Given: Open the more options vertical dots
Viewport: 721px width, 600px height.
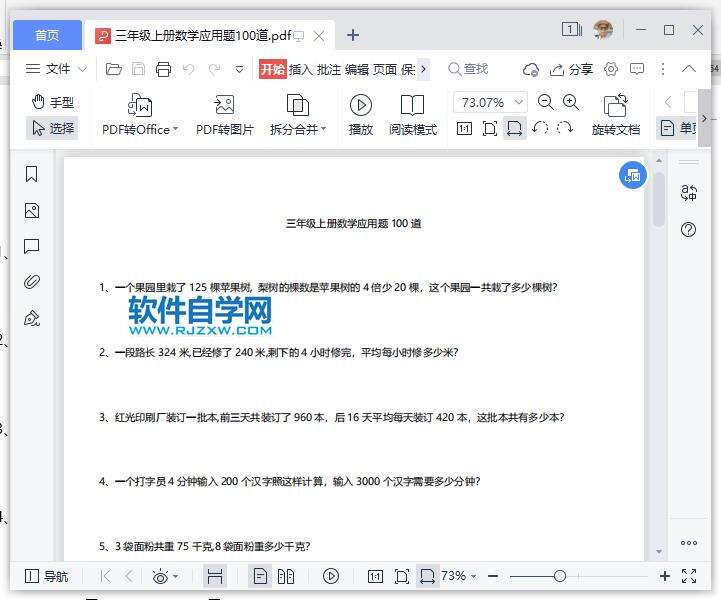Looking at the screenshot, I should [x=663, y=69].
